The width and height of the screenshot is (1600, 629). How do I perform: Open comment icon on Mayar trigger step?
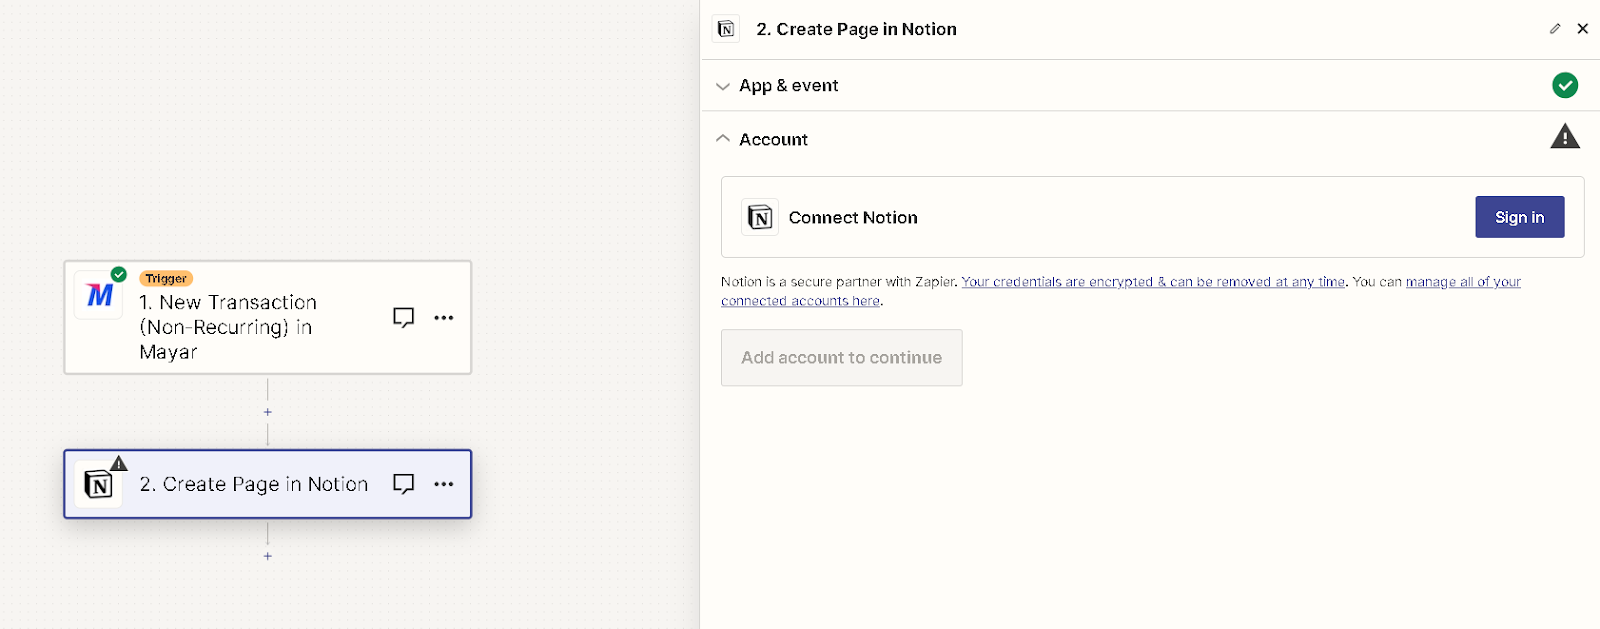pos(403,318)
